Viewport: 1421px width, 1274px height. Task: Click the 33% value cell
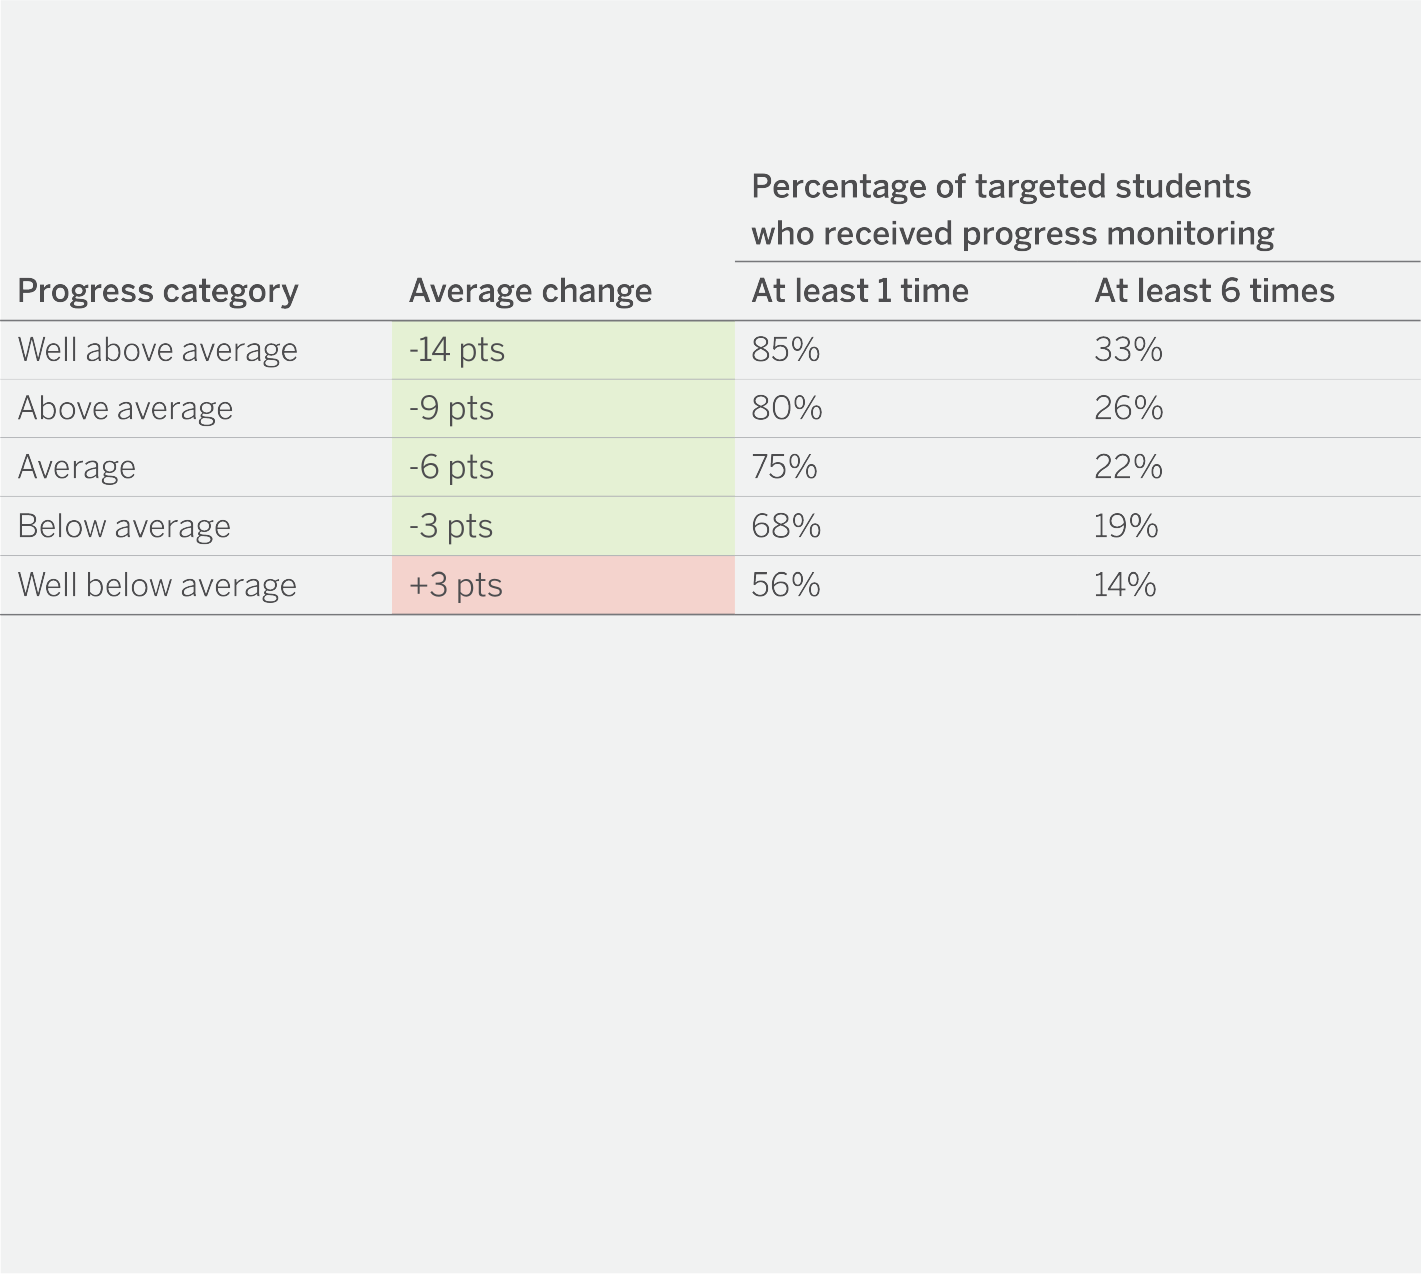(x=1128, y=350)
